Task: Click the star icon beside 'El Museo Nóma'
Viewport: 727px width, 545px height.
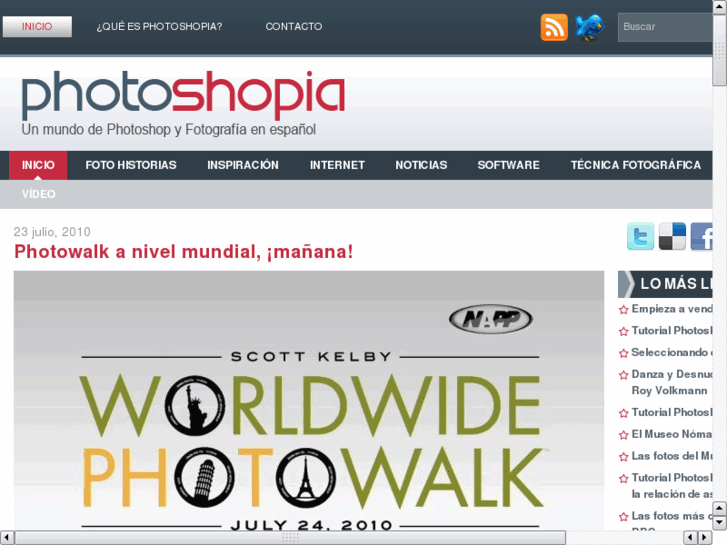Action: (x=624, y=435)
